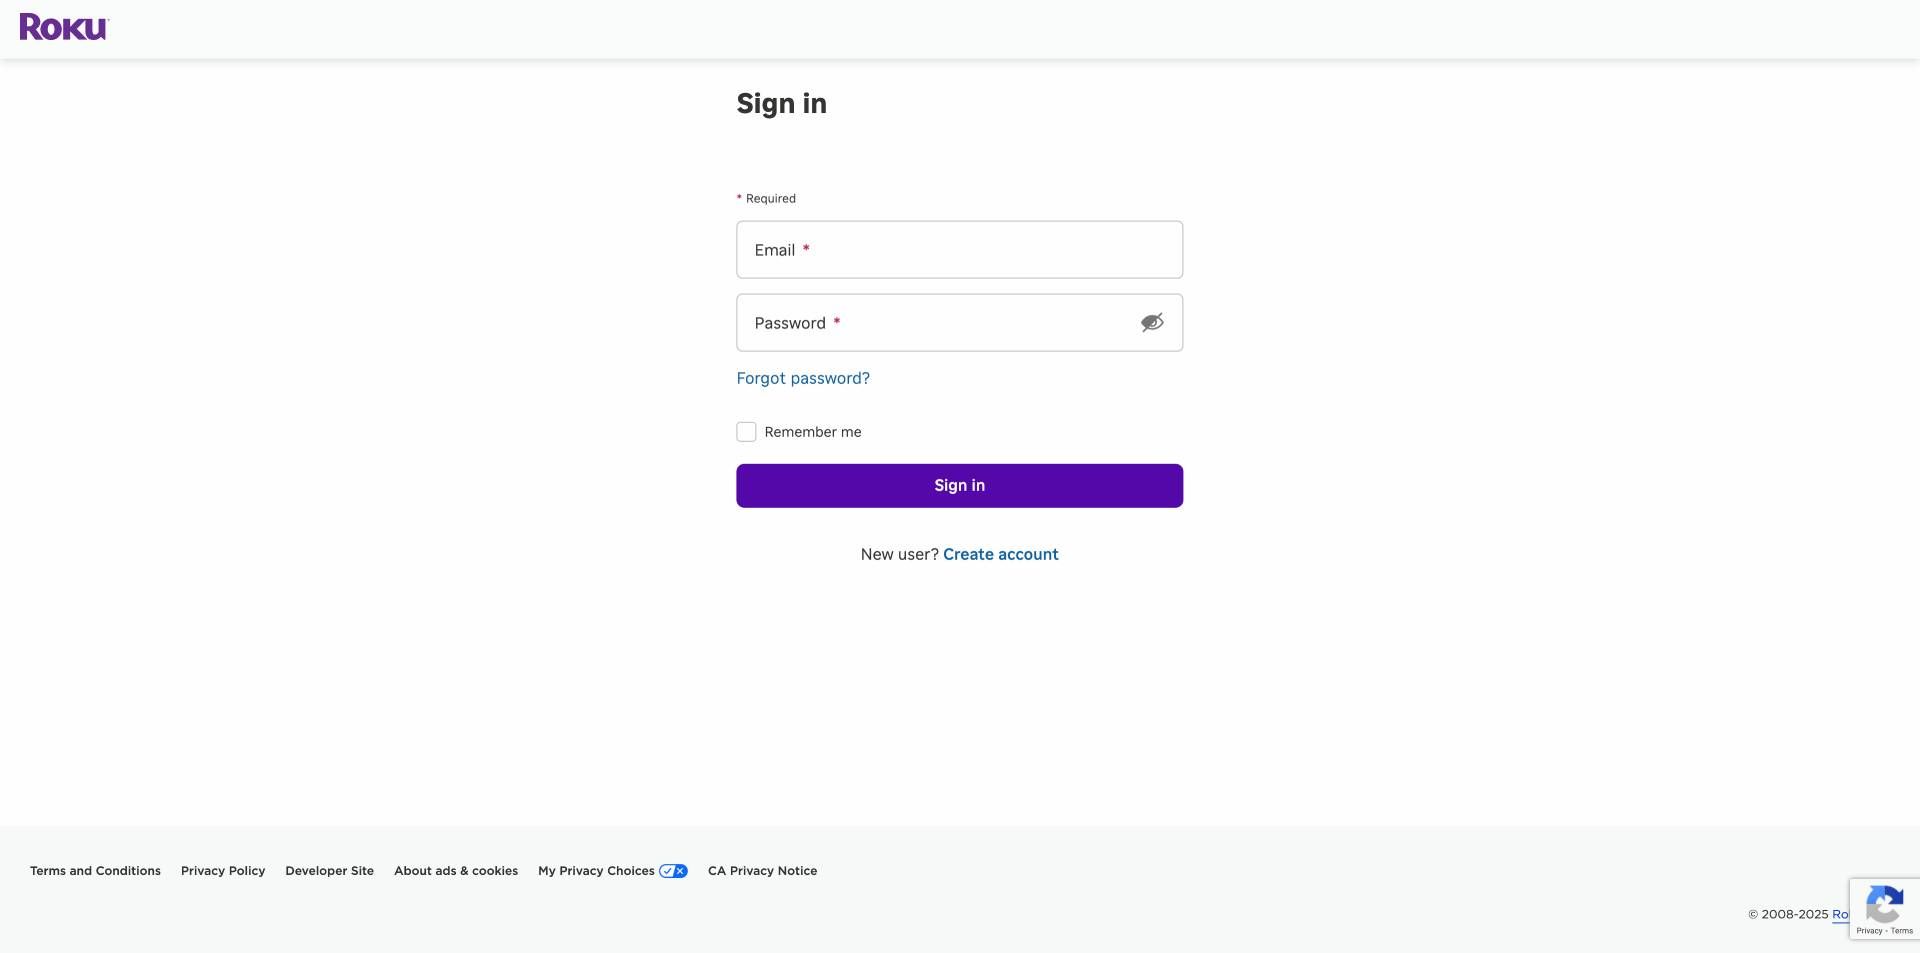
Task: Open the Privacy Policy link
Action: click(x=222, y=870)
